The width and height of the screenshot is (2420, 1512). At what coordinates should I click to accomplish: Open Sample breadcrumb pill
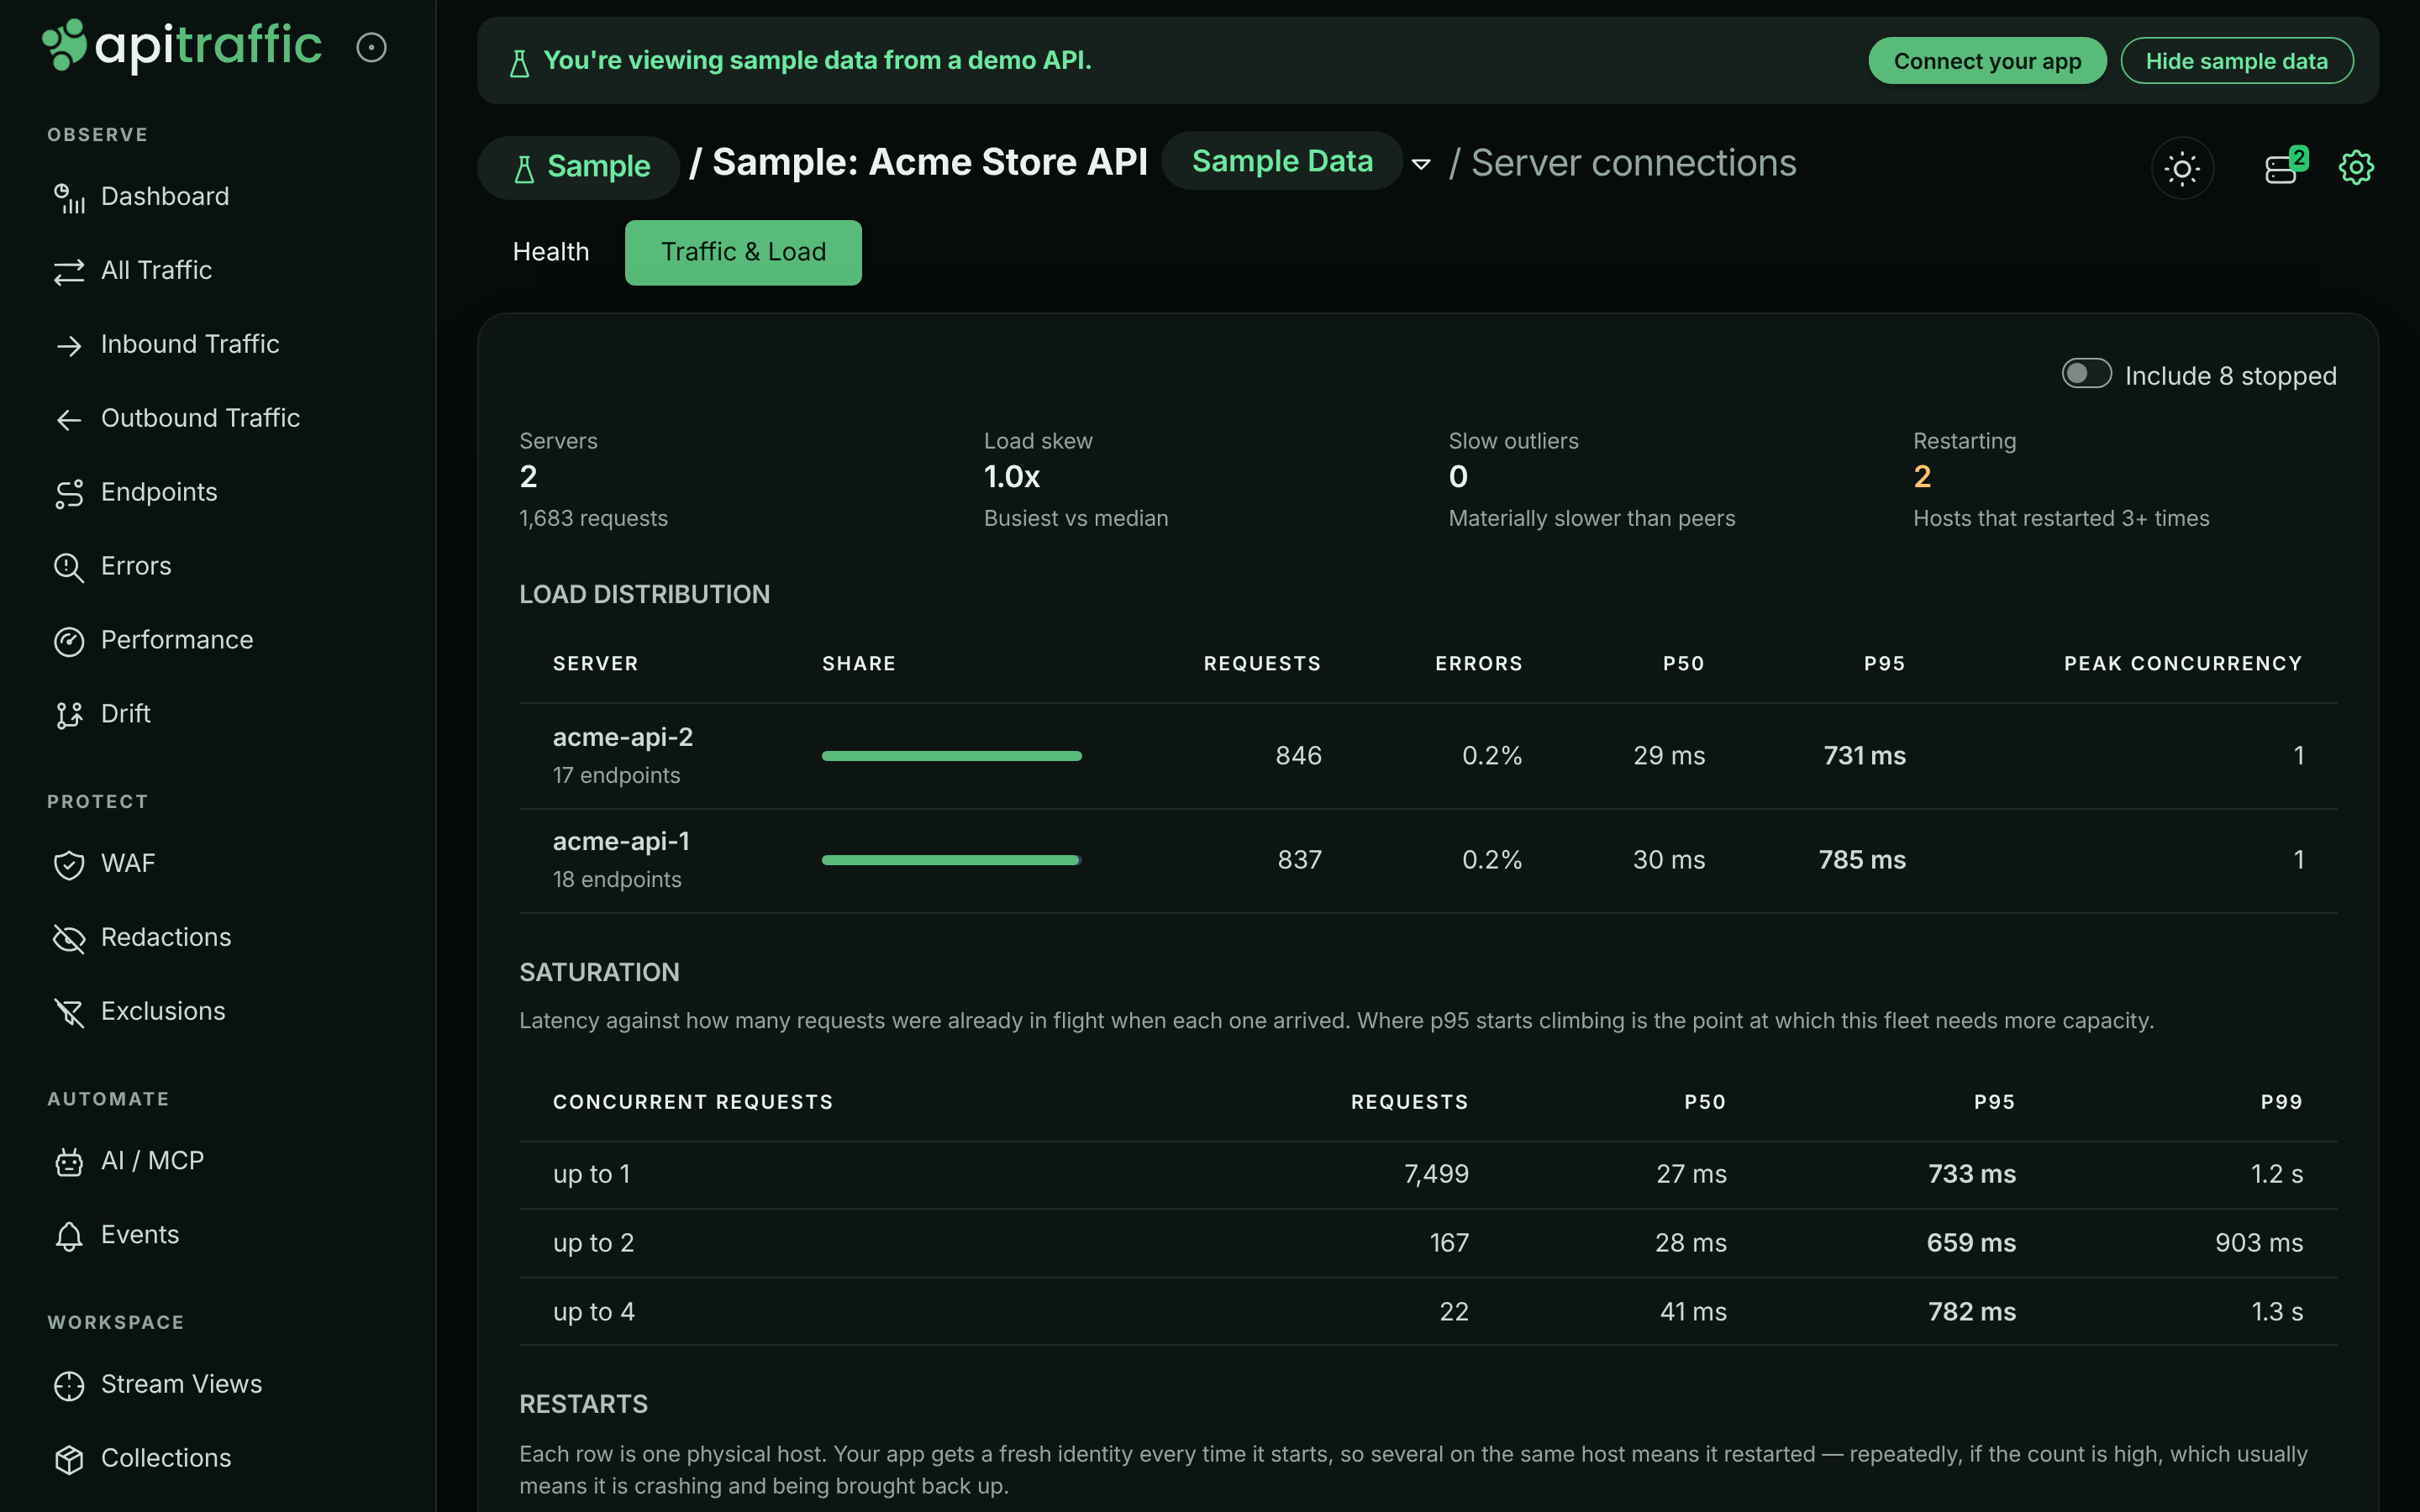(x=578, y=167)
